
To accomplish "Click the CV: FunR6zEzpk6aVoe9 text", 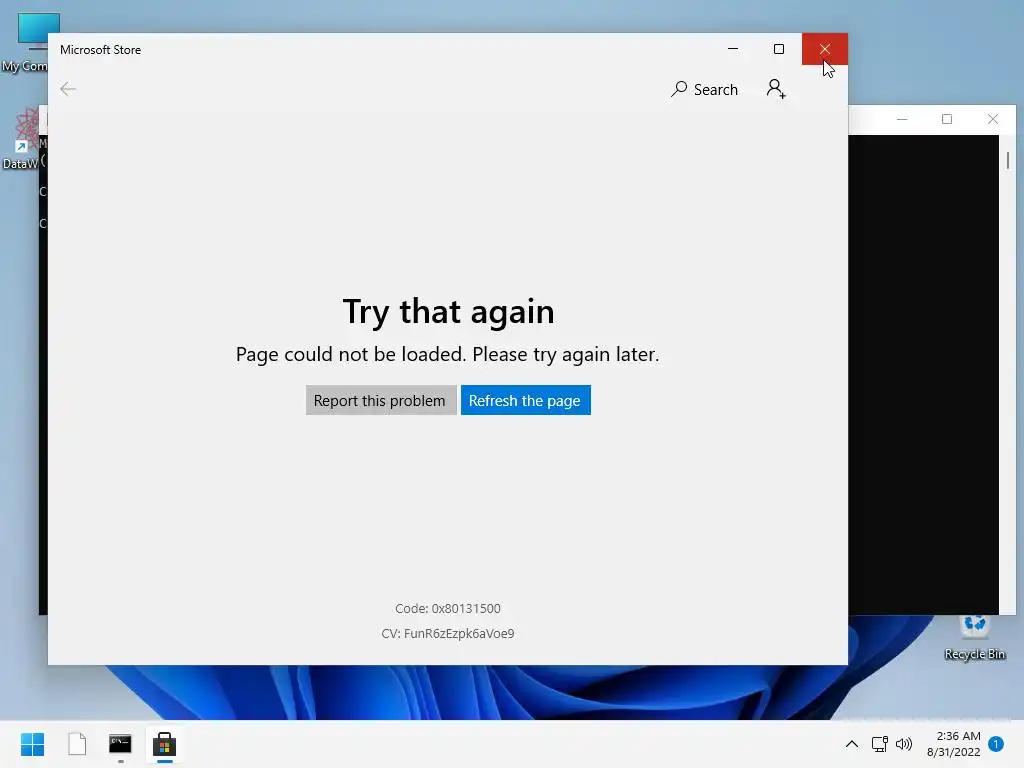I will [448, 633].
